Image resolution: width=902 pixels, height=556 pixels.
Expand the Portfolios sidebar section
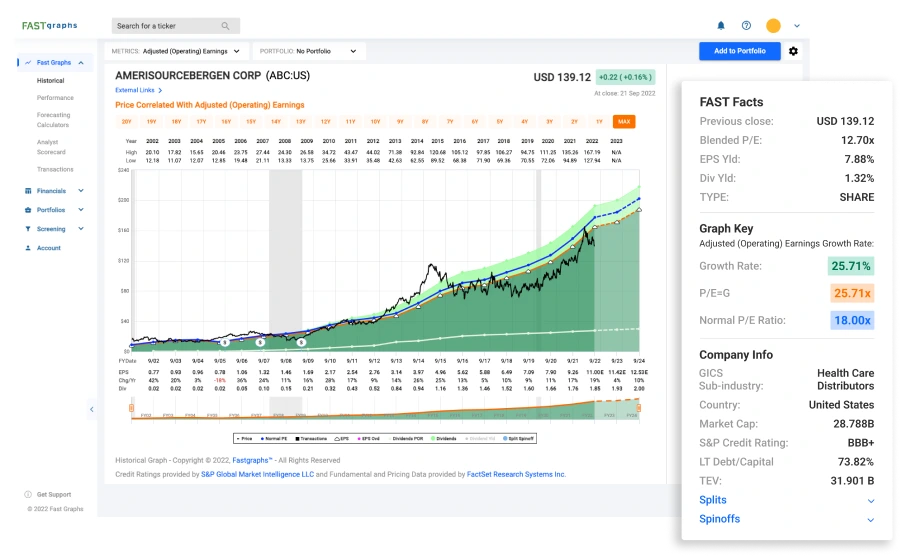pyautogui.click(x=81, y=210)
